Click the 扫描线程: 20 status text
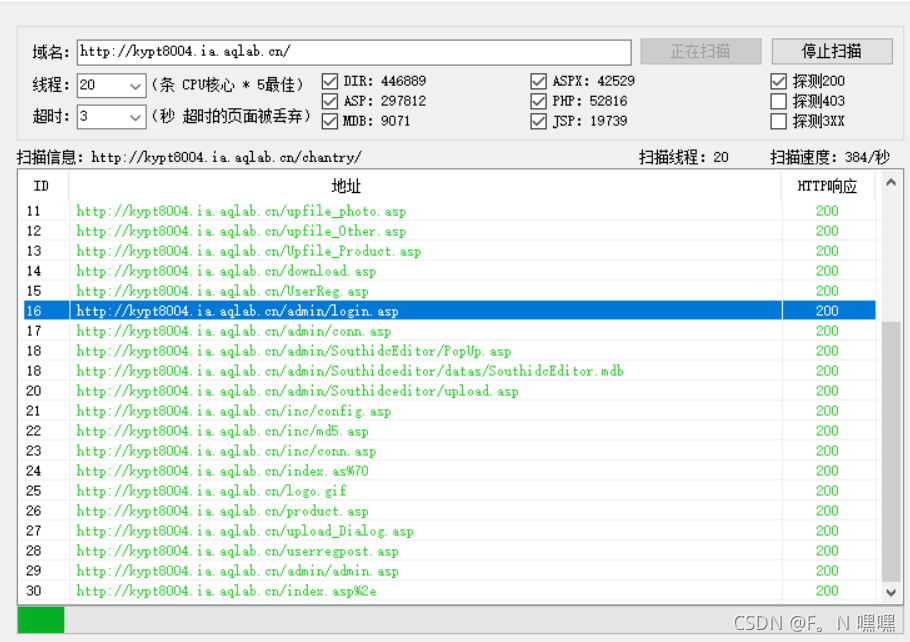 click(684, 157)
